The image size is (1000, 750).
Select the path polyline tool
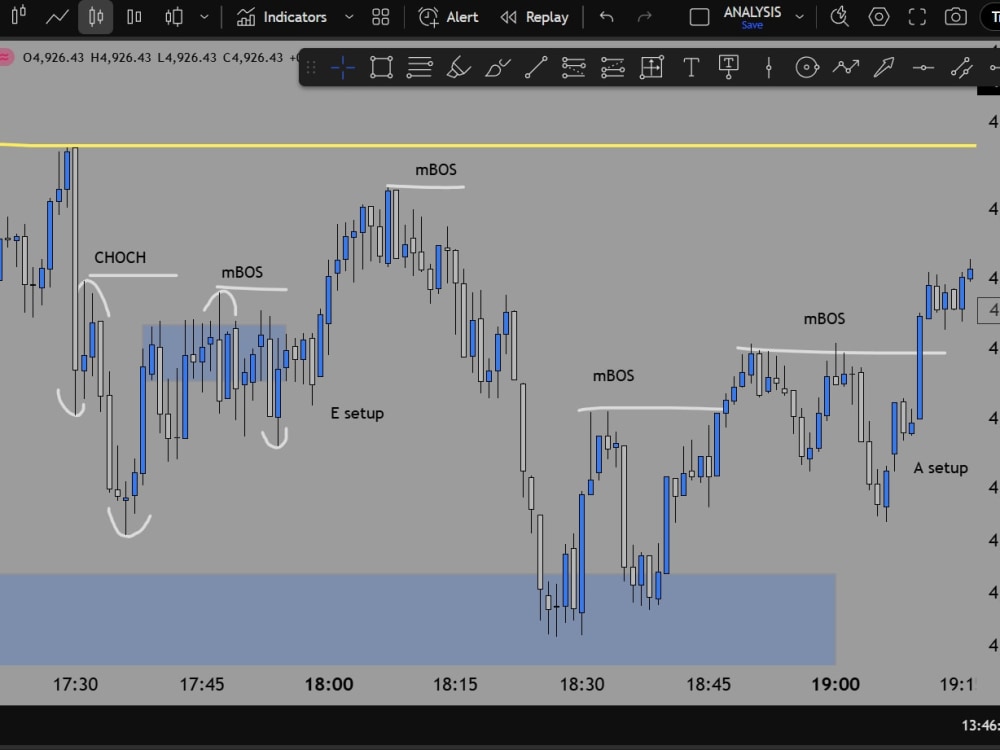coord(846,67)
